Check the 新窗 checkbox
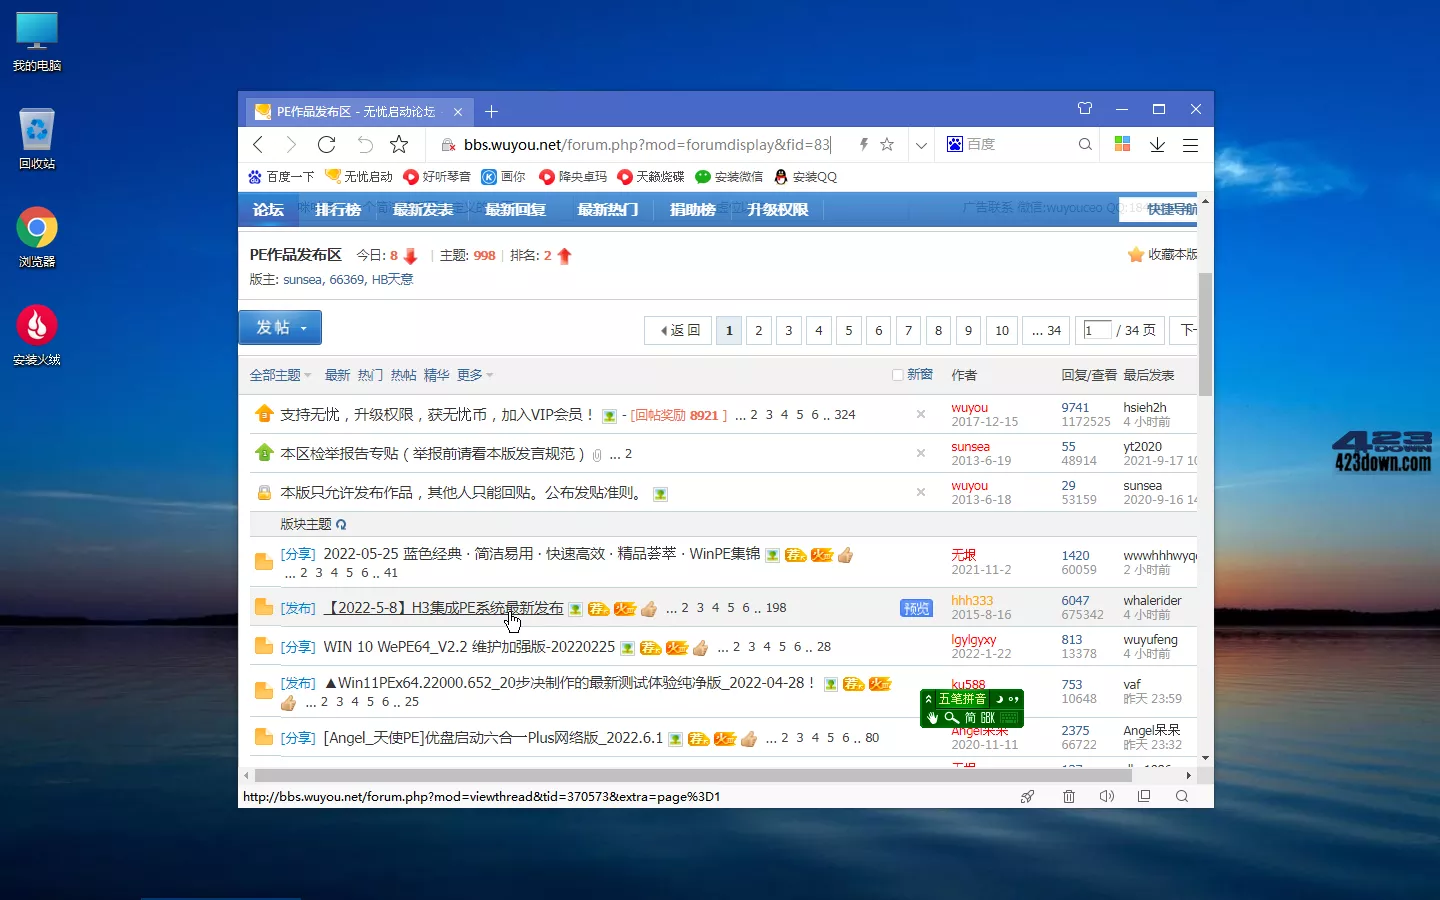The image size is (1440, 900). tap(895, 374)
